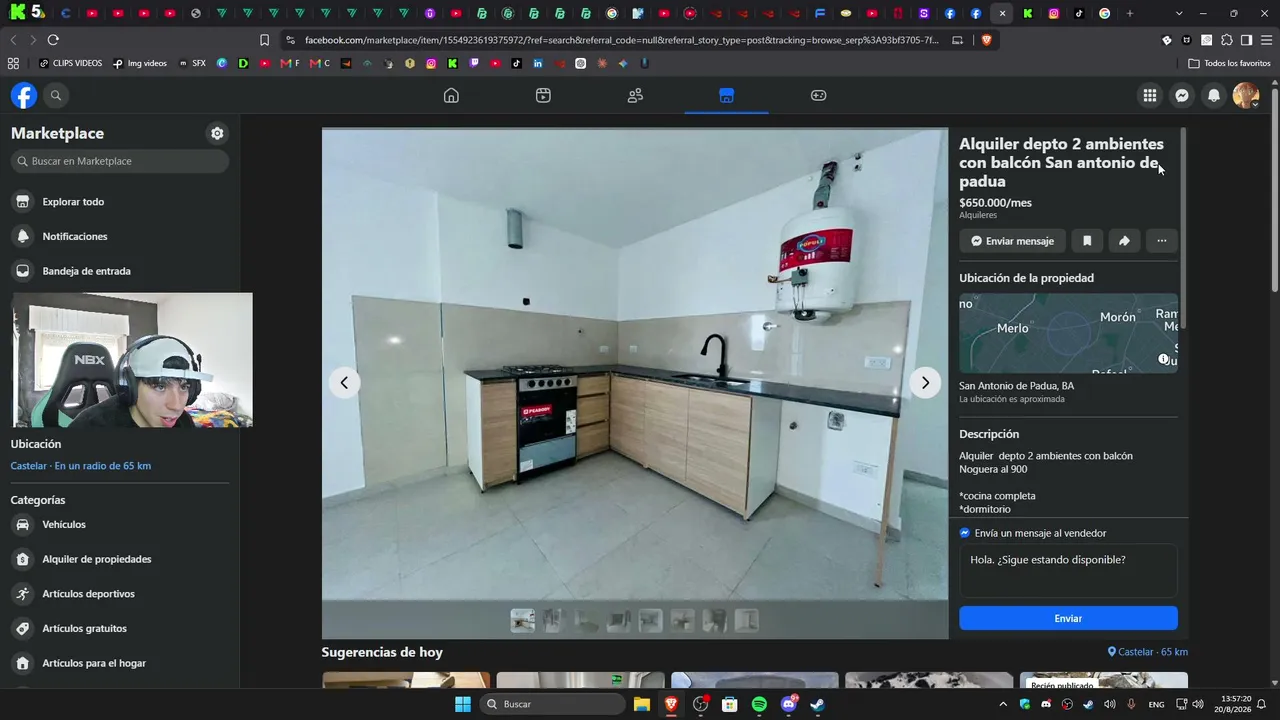Reload the page in the browser

tap(53, 40)
